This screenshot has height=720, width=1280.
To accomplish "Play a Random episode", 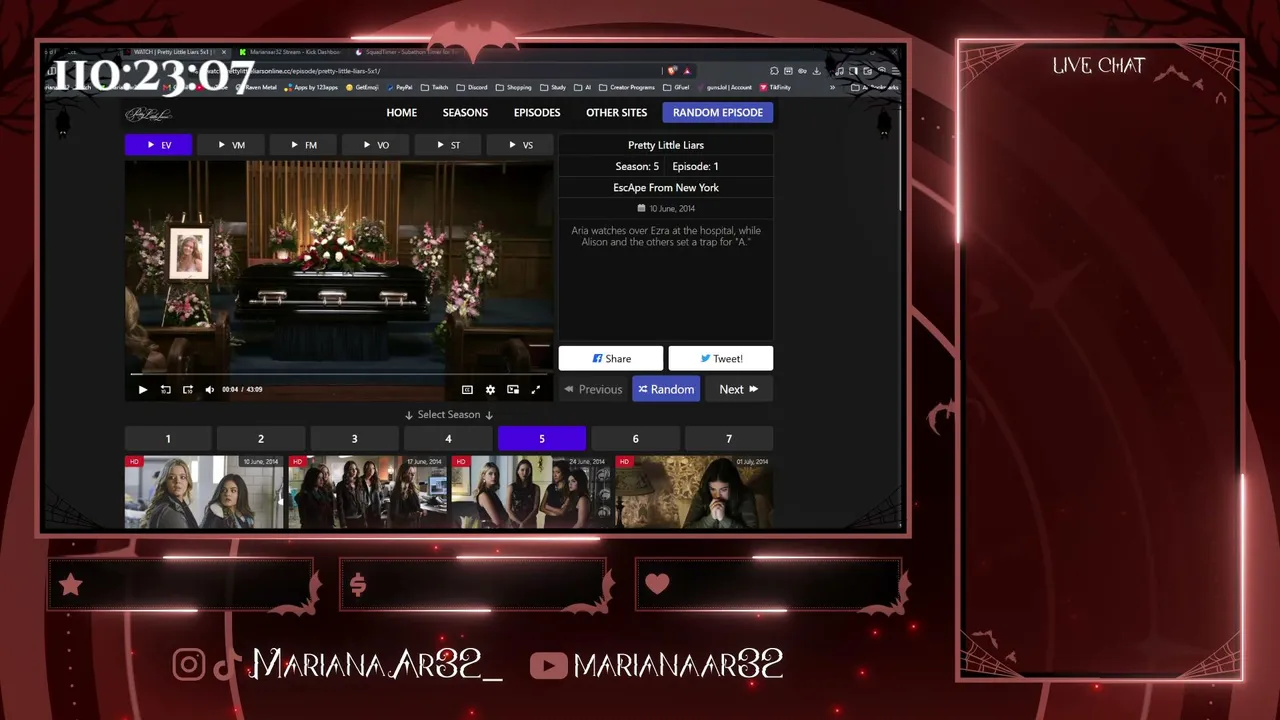I will 666,389.
